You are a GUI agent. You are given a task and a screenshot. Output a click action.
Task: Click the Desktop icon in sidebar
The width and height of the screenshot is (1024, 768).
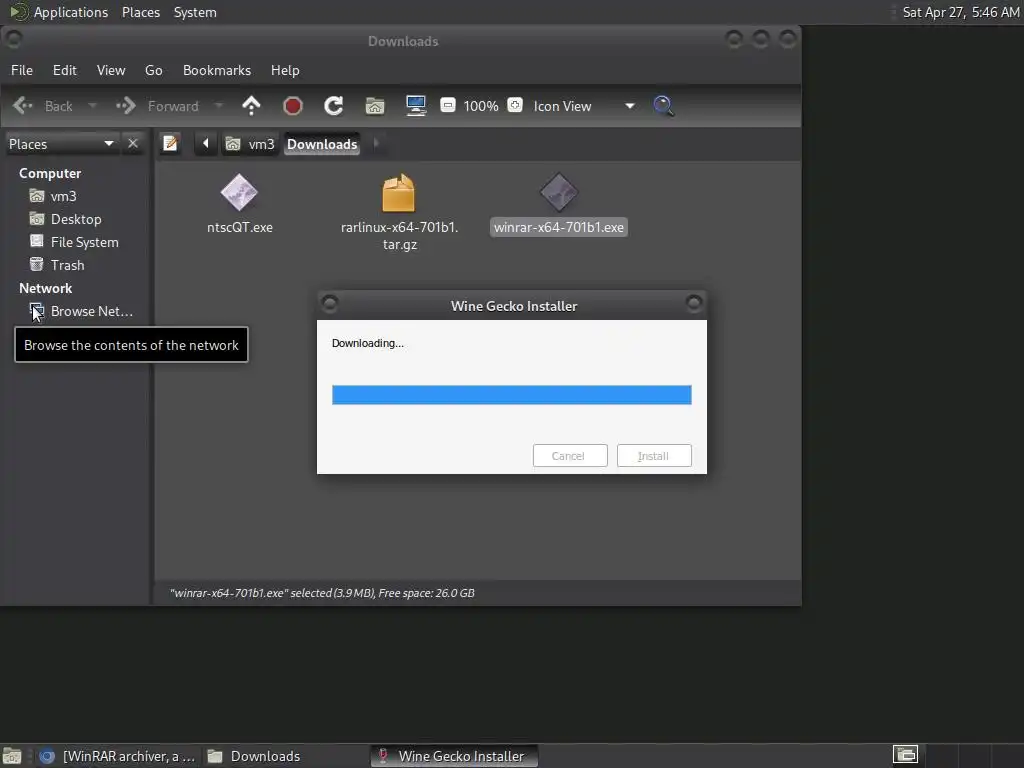click(x=37, y=219)
